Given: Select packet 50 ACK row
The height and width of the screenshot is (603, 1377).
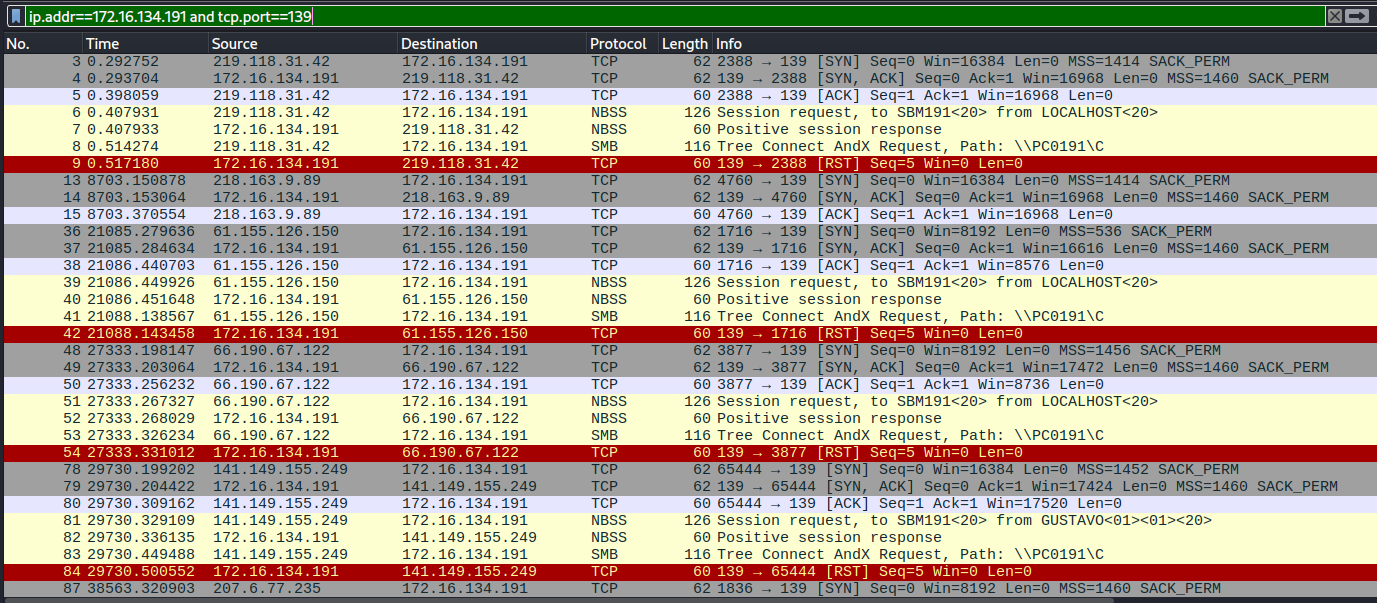Looking at the screenshot, I should pyautogui.click(x=688, y=384).
